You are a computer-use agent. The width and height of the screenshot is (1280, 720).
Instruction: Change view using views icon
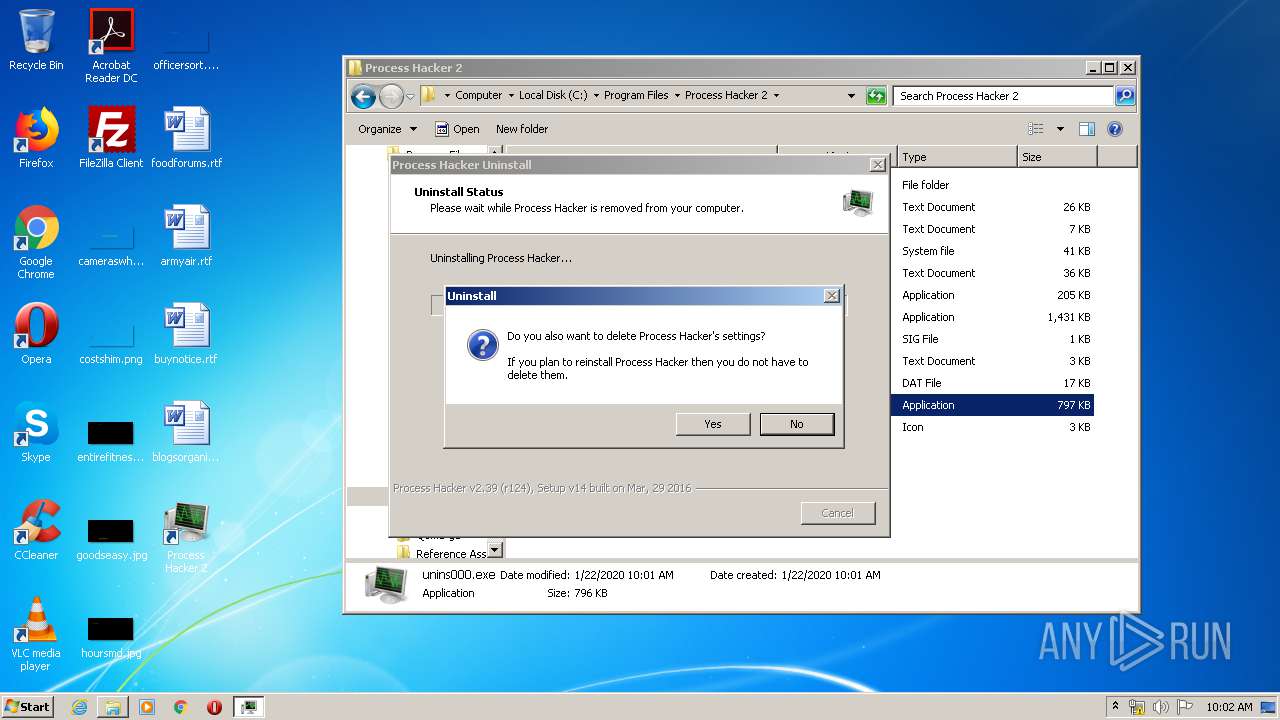pos(1036,129)
